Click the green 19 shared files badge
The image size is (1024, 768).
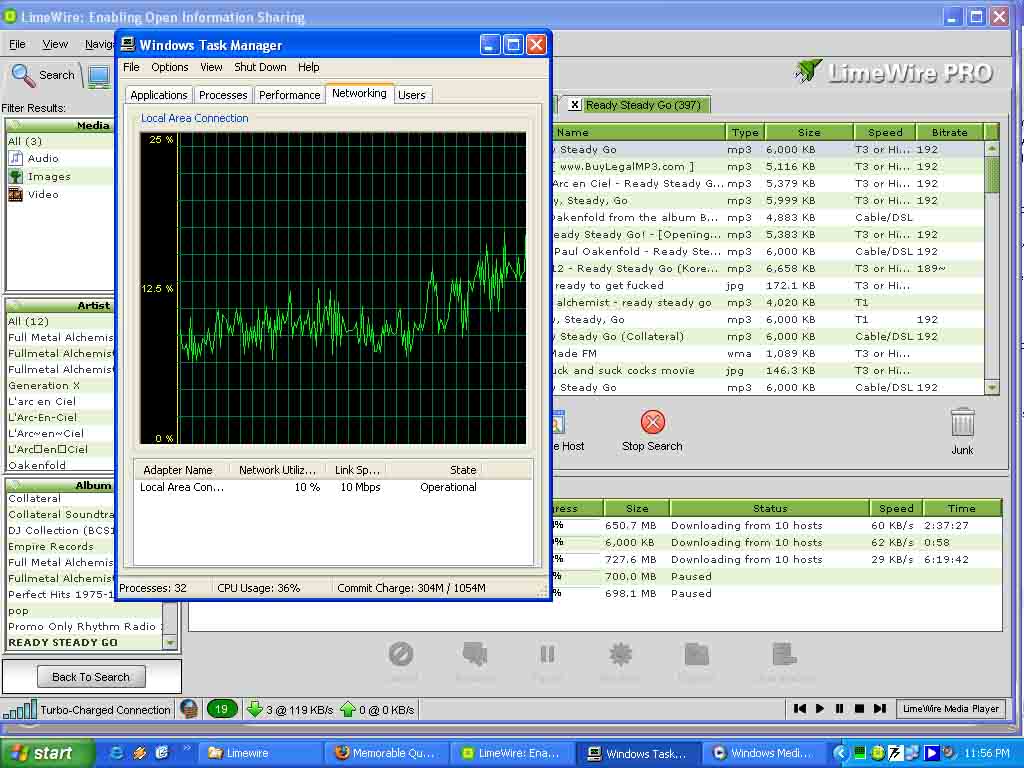tap(221, 709)
